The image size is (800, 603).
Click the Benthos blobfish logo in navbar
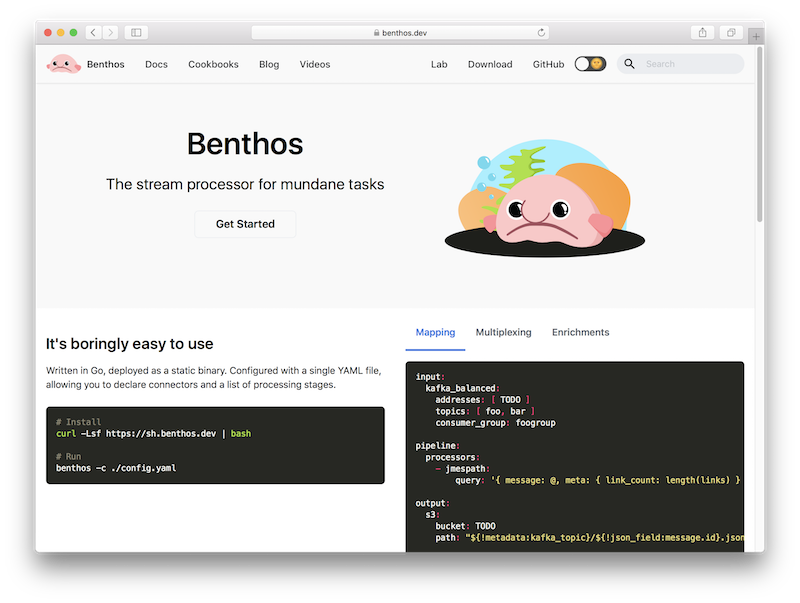(64, 64)
